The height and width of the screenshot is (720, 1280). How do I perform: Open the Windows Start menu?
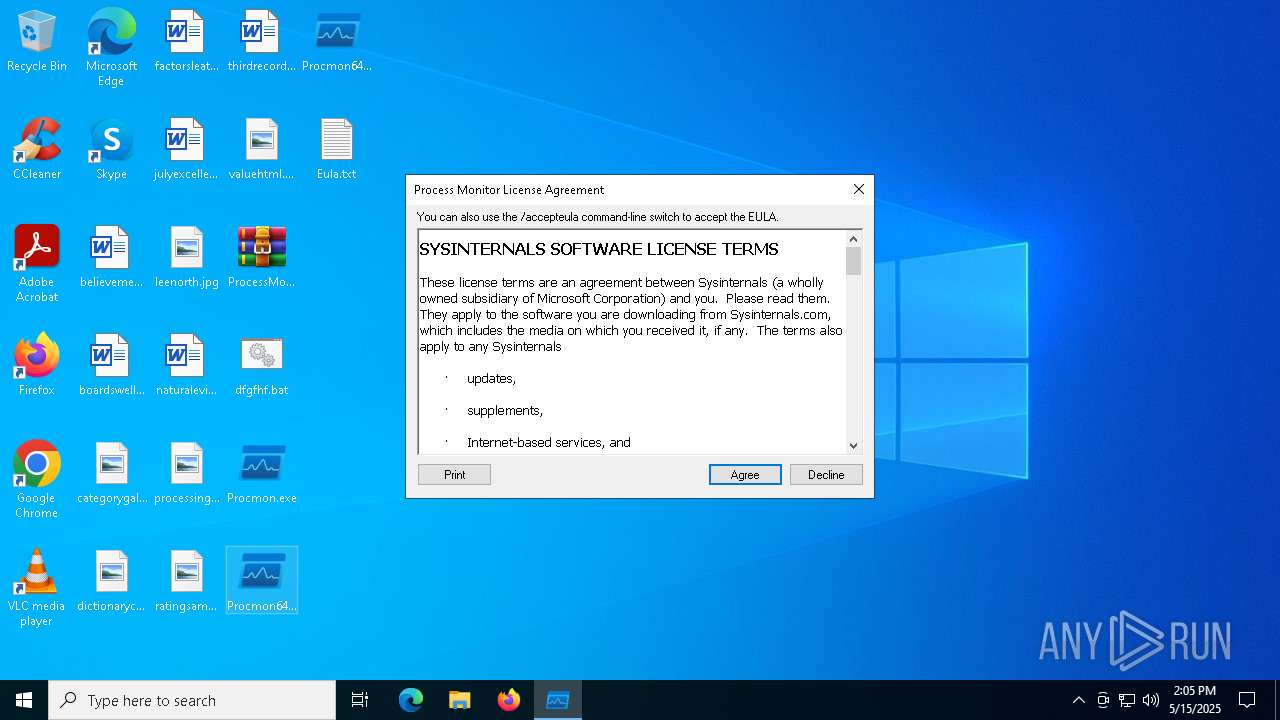(24, 700)
